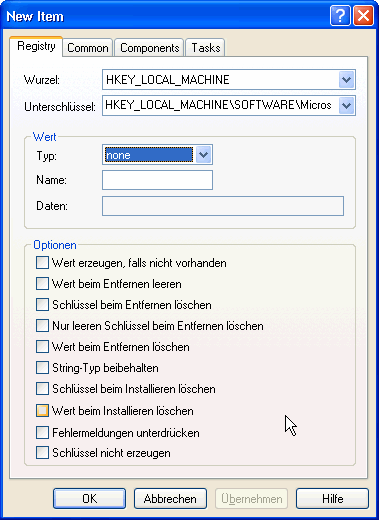Image resolution: width=379 pixels, height=520 pixels.
Task: Click into the Unterschlüssel path text
Action: click(218, 105)
